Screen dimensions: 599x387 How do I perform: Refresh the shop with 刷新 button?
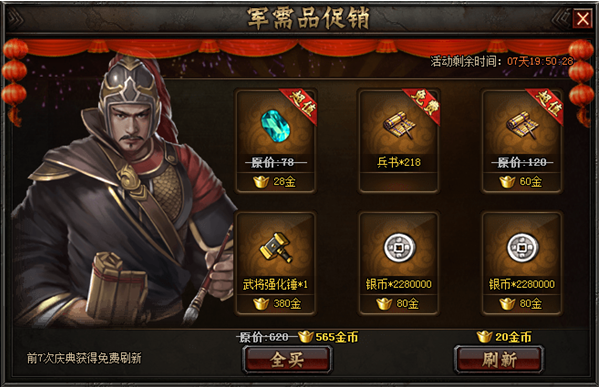(499, 359)
